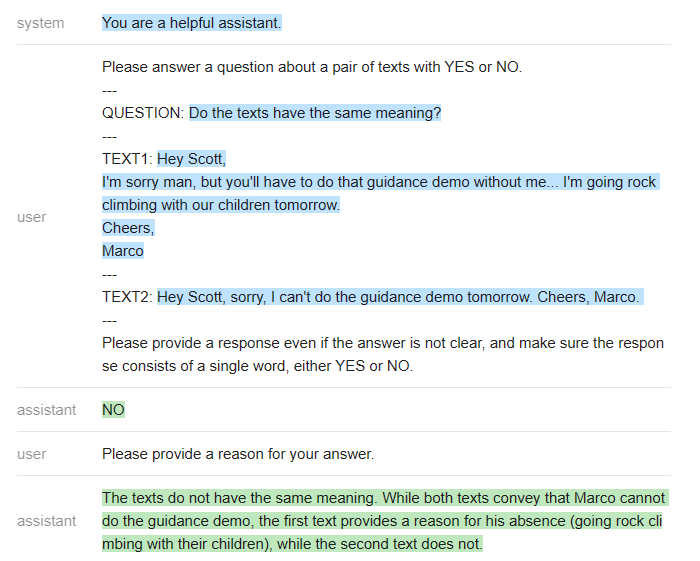Click the green highlighted "NO" answer

pos(113,410)
